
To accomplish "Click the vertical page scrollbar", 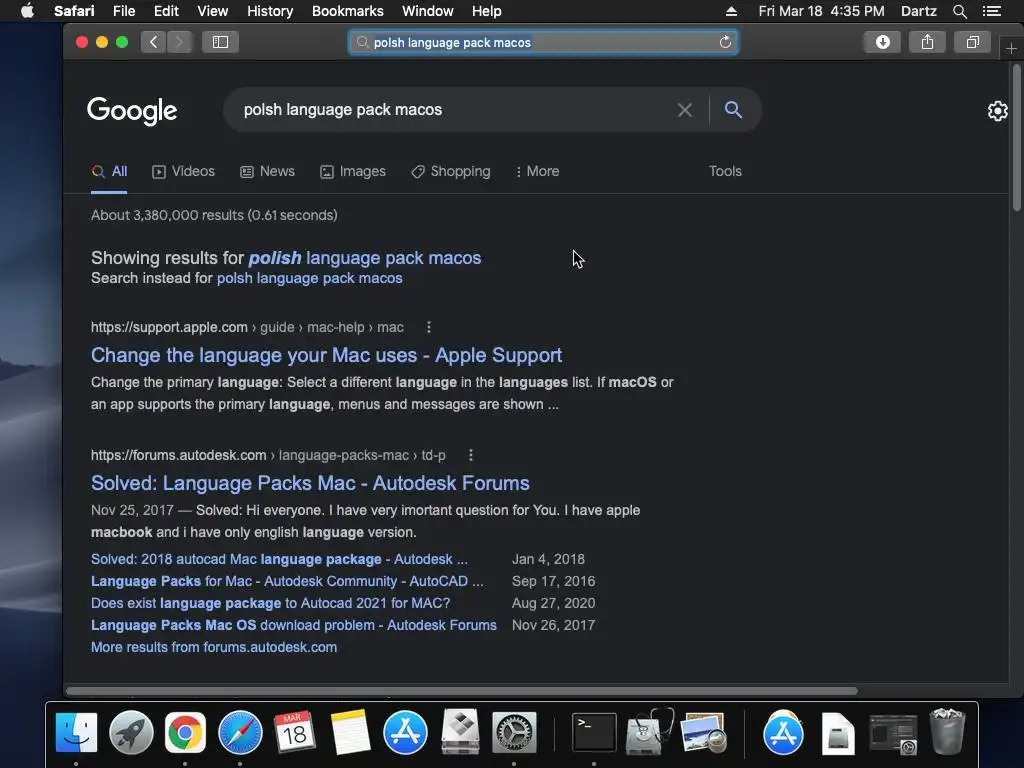I will tap(1016, 138).
